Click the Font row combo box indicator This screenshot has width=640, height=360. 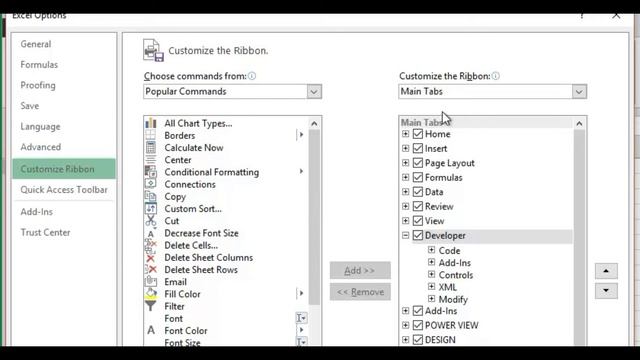pyautogui.click(x=301, y=318)
